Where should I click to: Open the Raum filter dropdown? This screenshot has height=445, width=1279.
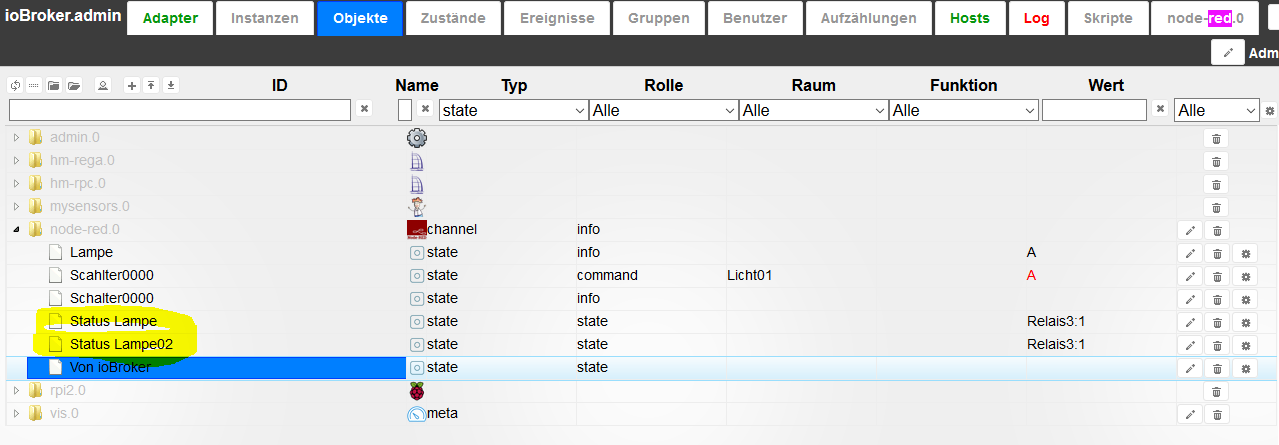(813, 110)
